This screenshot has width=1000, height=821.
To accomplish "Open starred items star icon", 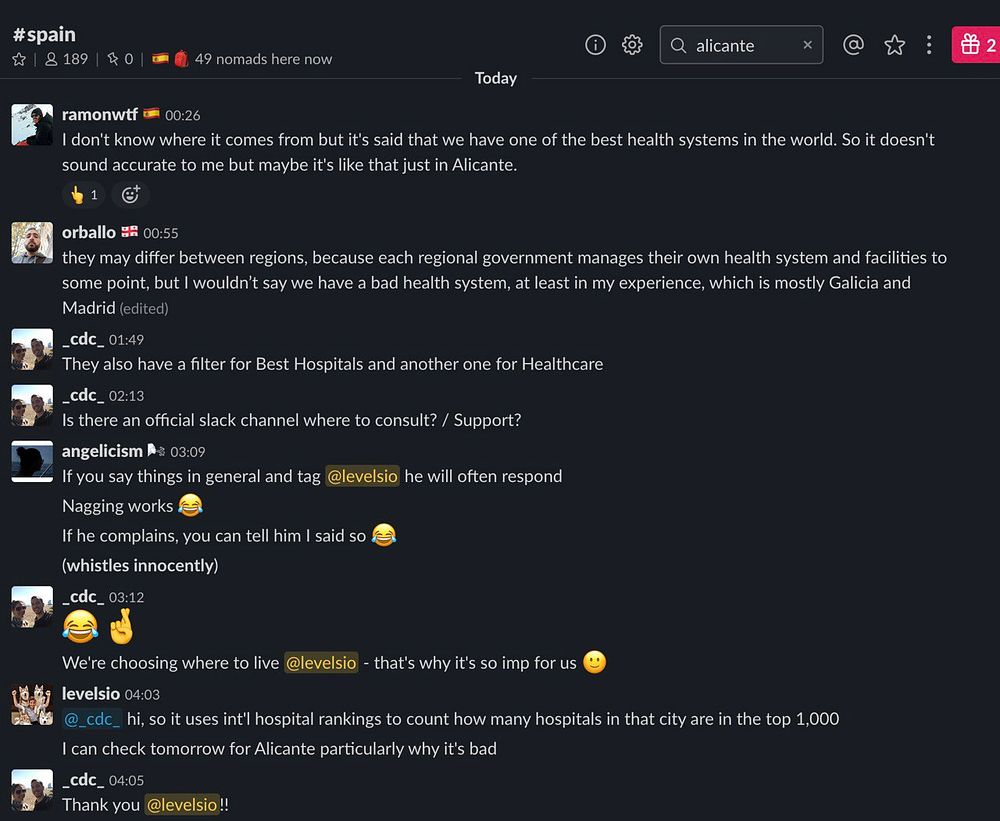I will 894,45.
